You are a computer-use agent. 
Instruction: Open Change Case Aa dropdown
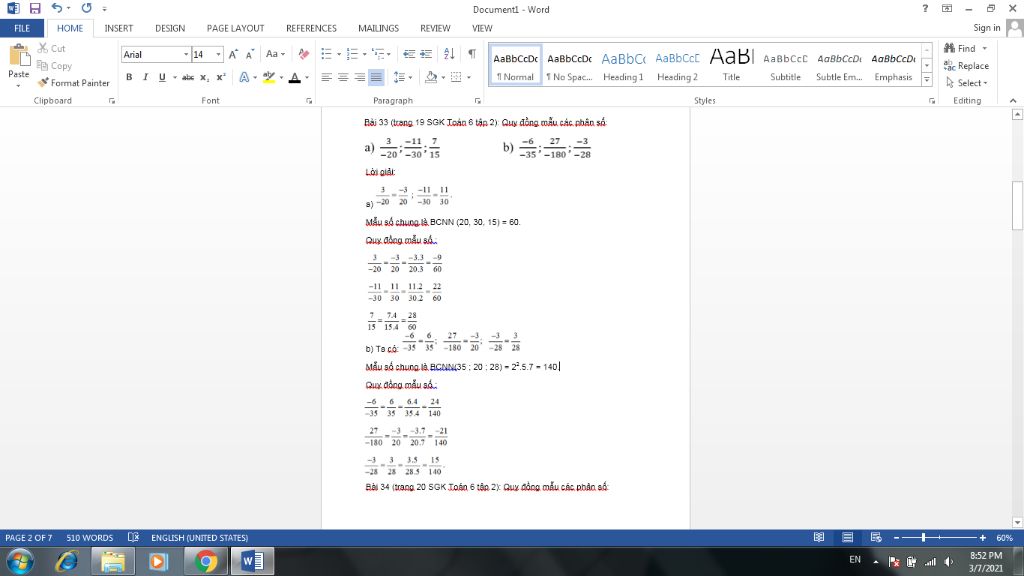275,54
